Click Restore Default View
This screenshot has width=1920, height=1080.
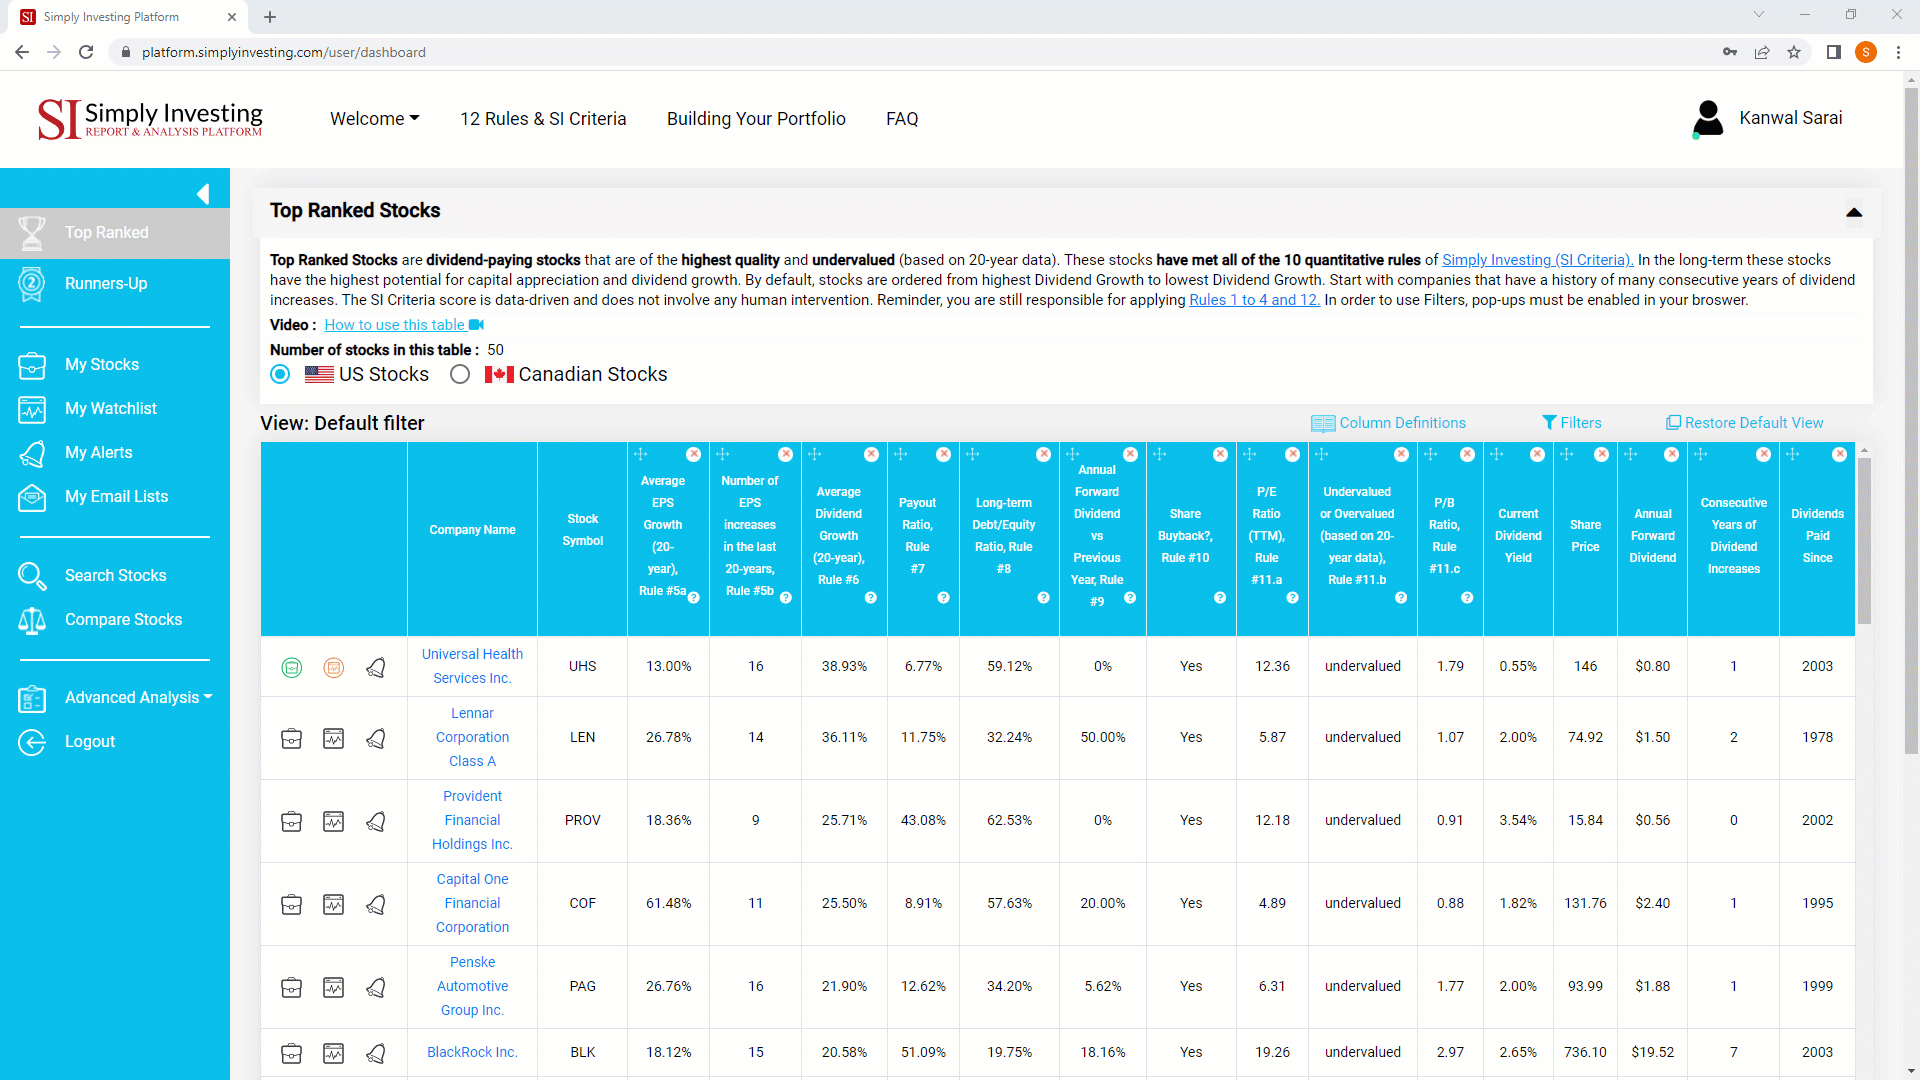pos(1744,423)
